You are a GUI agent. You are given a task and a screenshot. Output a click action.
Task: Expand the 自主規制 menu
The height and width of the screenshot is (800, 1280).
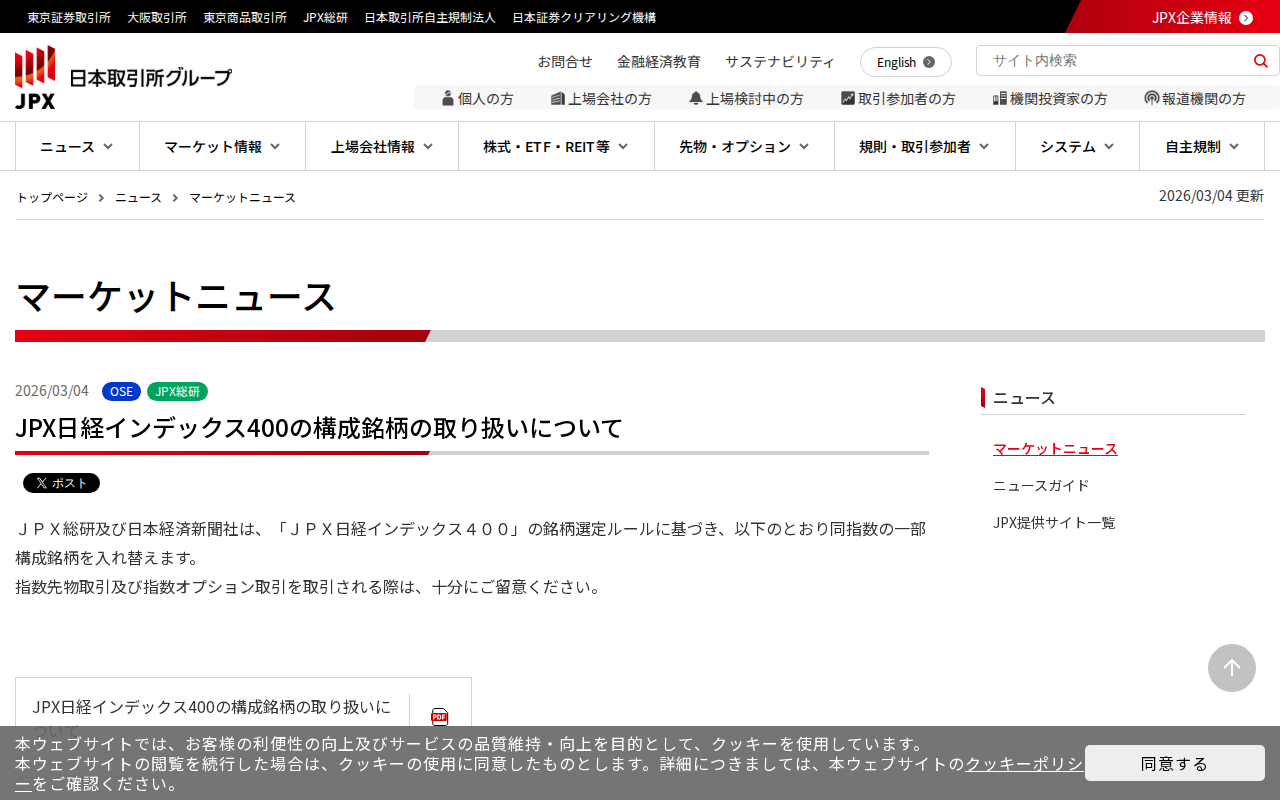1202,146
